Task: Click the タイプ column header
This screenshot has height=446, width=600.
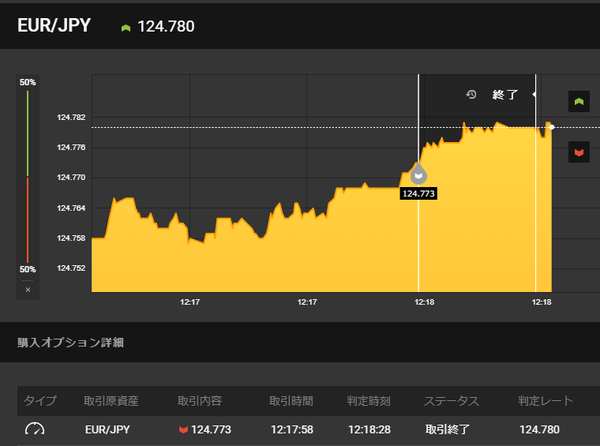Action: click(40, 400)
